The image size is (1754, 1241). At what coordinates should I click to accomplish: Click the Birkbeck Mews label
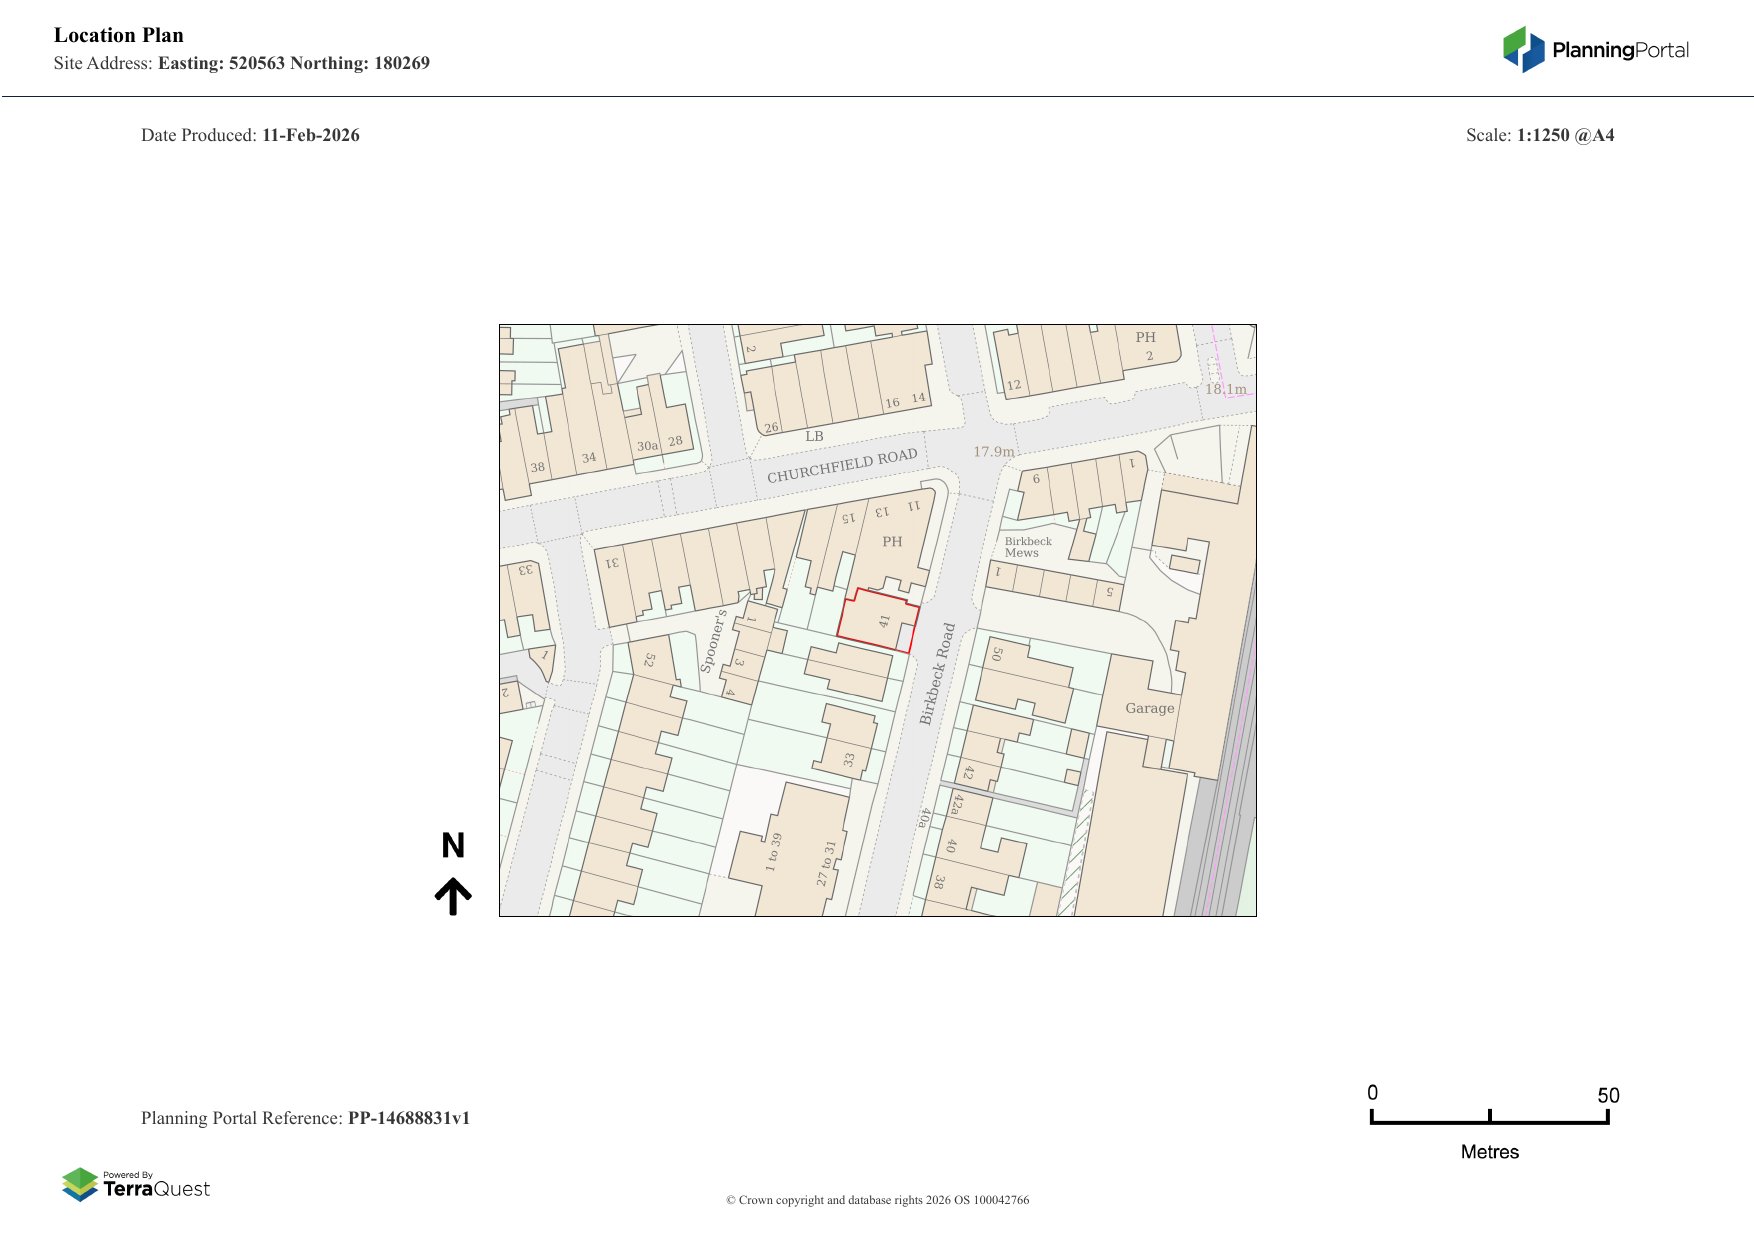[x=1027, y=547]
